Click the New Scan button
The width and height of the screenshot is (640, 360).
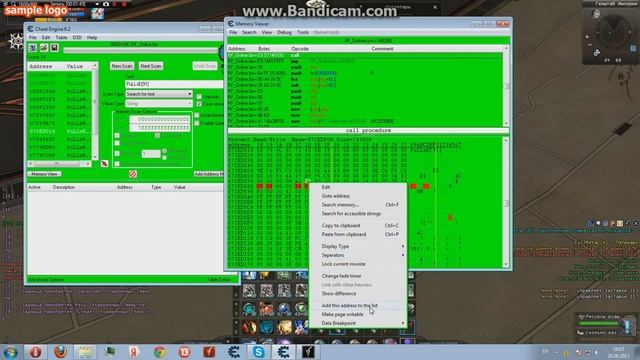[x=122, y=66]
